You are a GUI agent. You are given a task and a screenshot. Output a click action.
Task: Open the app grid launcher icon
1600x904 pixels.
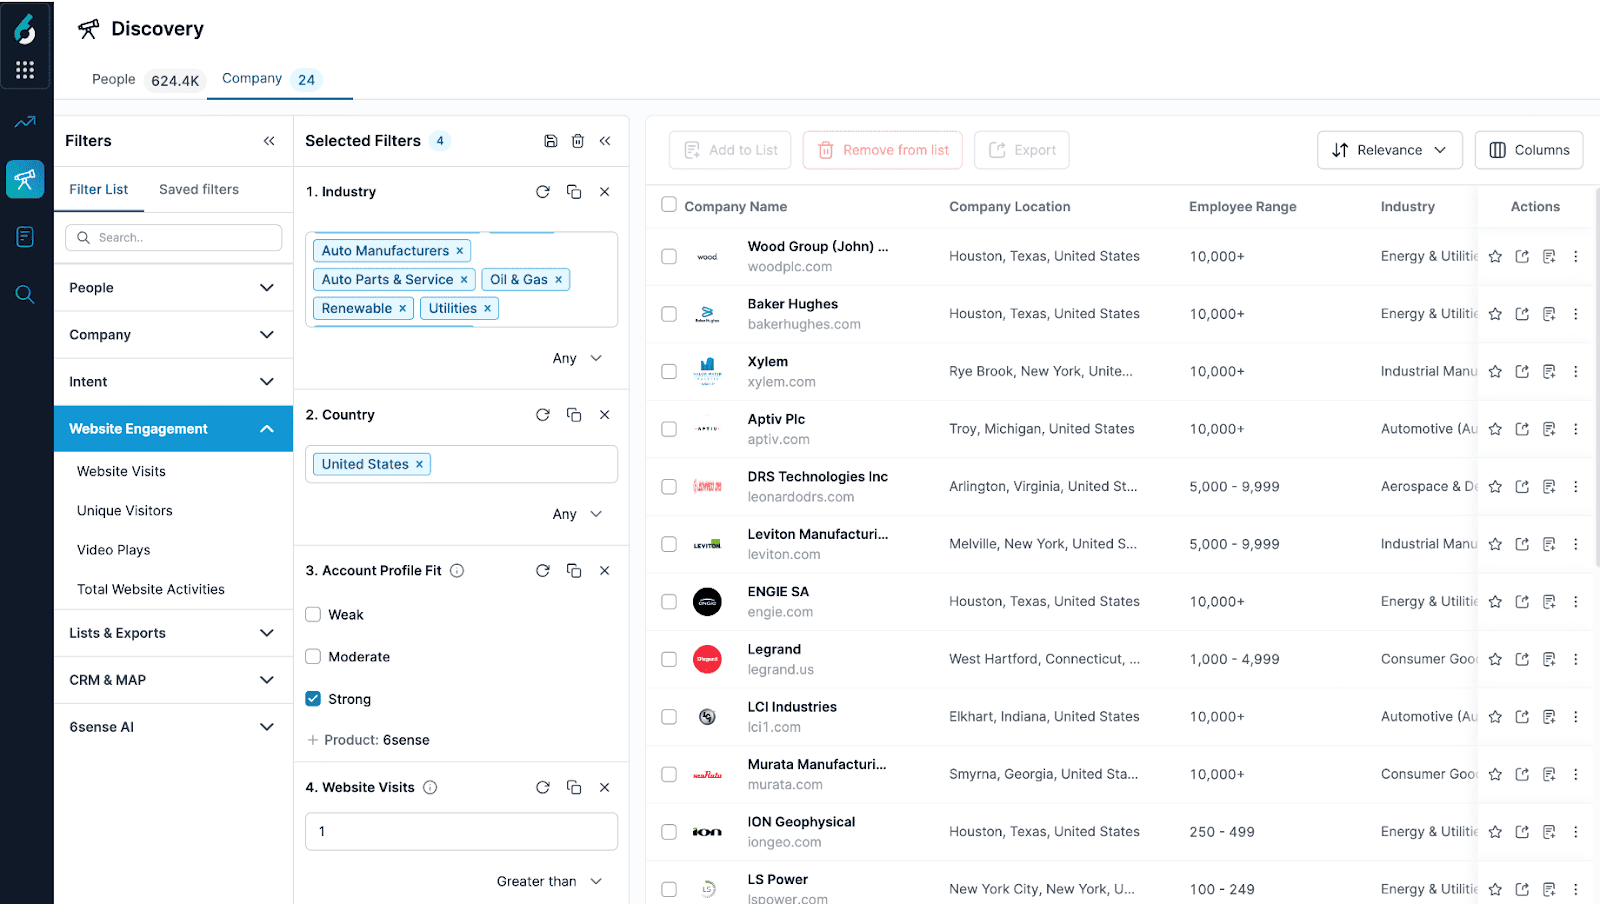pos(25,70)
